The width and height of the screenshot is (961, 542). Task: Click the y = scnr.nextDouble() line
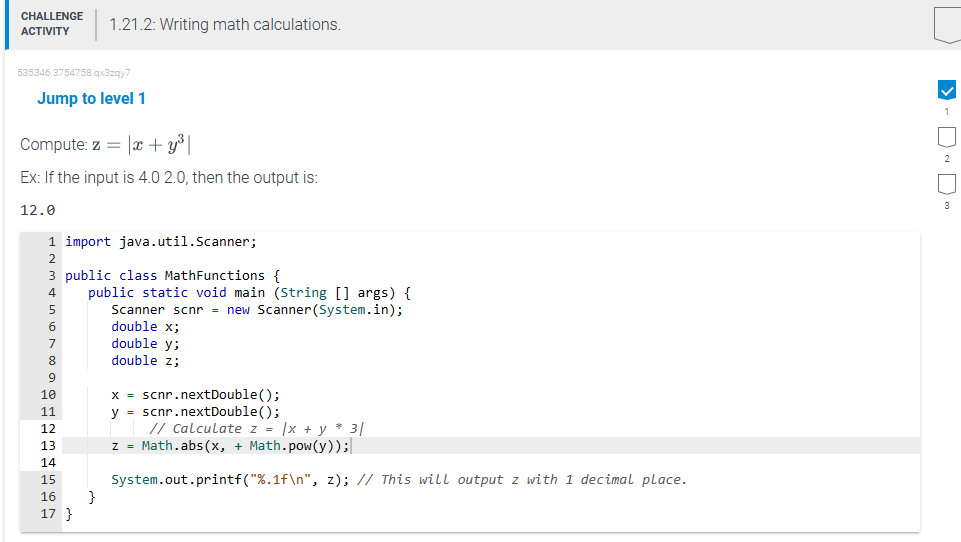coord(196,411)
